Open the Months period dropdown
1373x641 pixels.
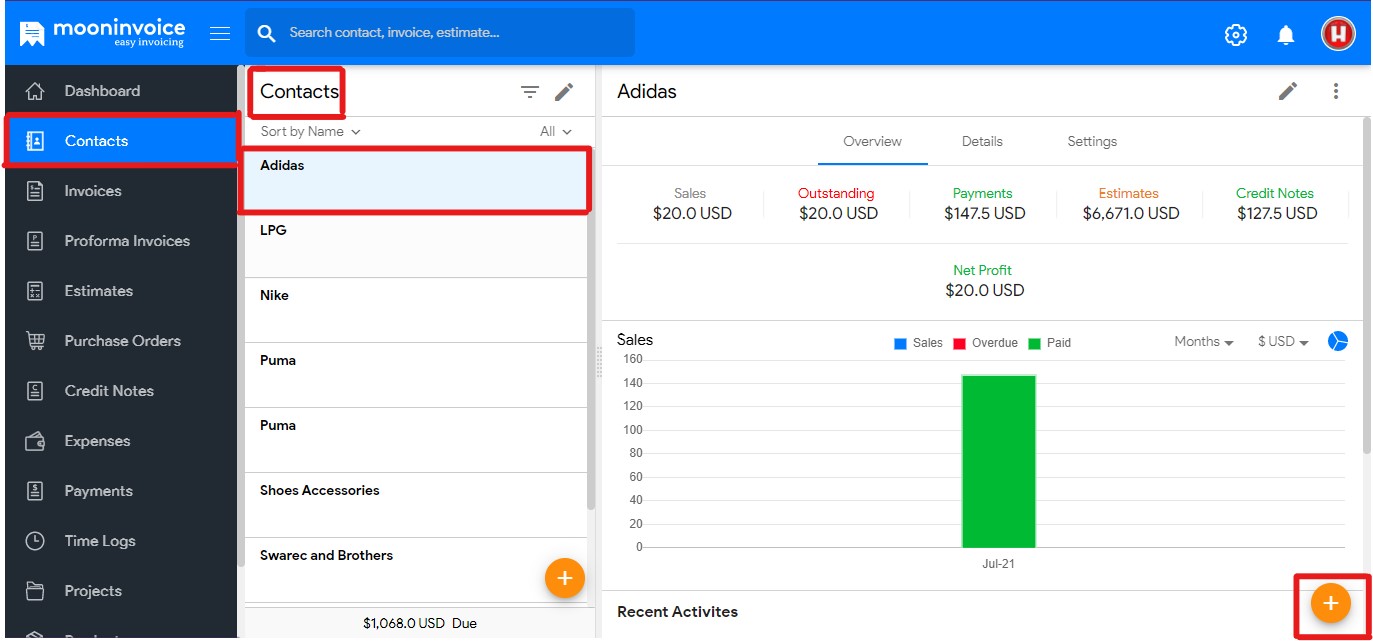(x=1204, y=342)
